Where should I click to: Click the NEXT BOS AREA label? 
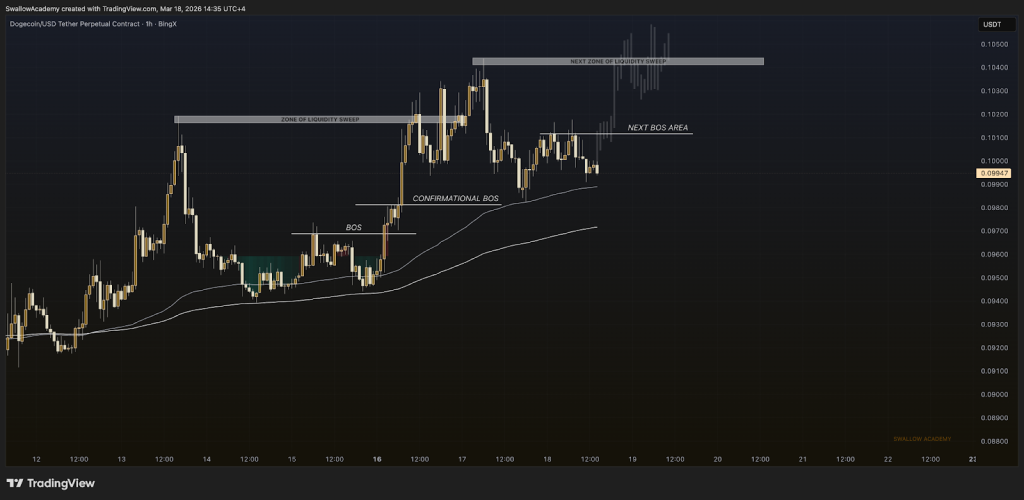(x=657, y=128)
